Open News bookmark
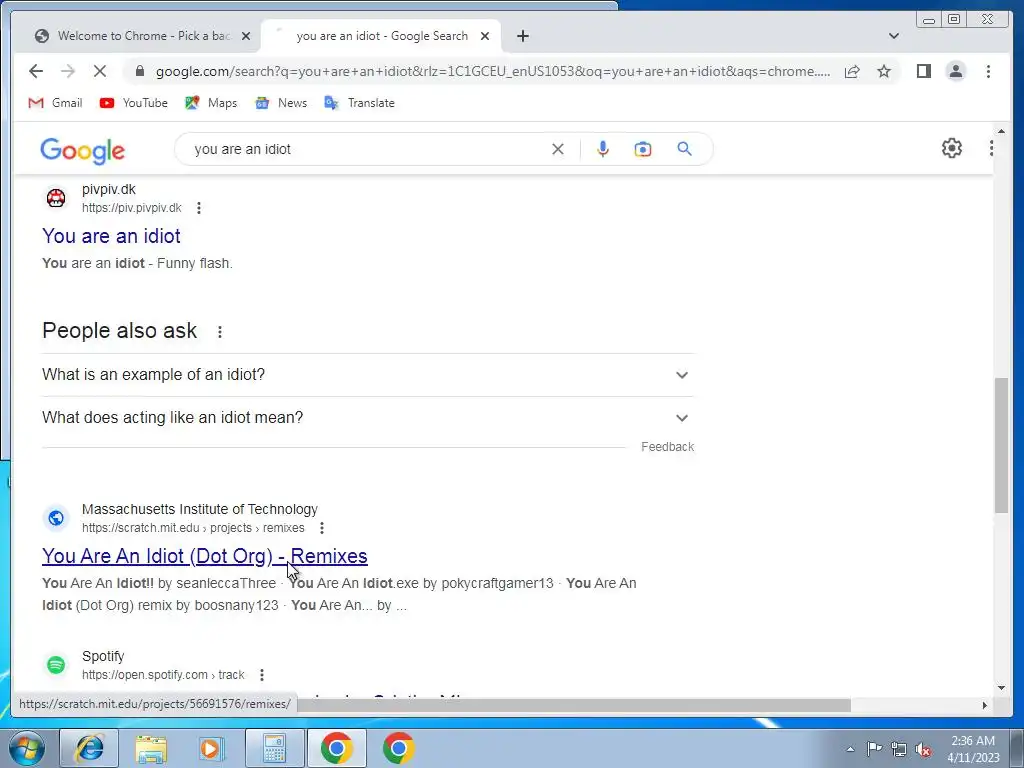Viewport: 1024px width, 768px height. tap(281, 103)
